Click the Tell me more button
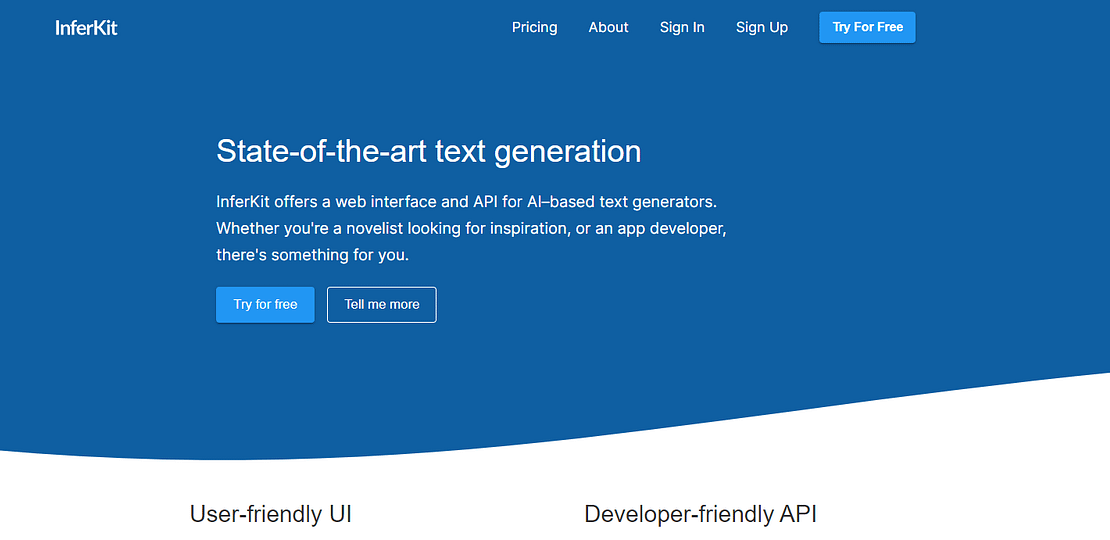Viewport: 1110px width, 540px height. pos(382,304)
